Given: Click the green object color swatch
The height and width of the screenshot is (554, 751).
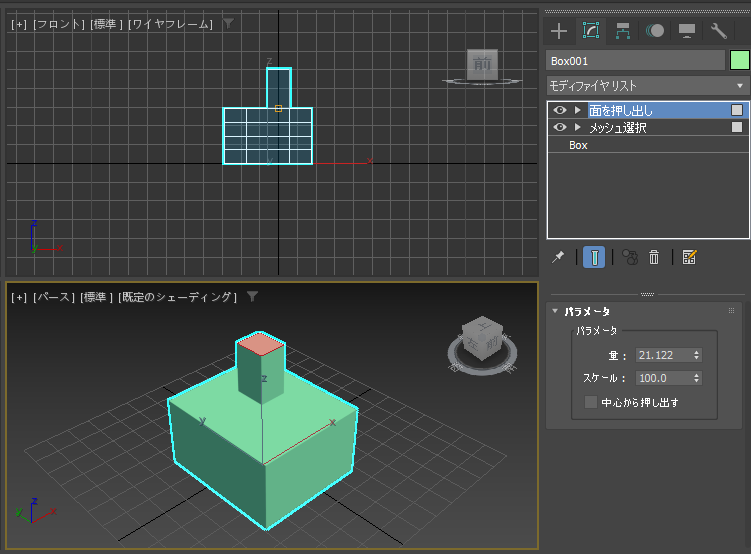Looking at the screenshot, I should coord(739,61).
